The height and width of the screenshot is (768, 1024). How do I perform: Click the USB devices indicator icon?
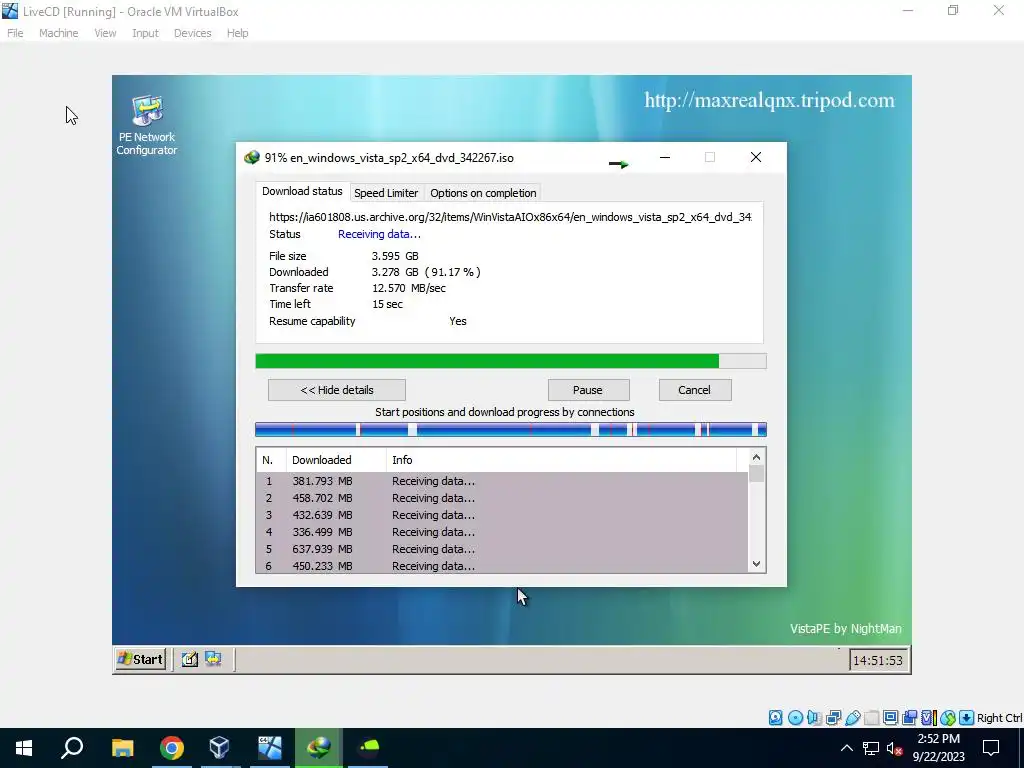pos(853,718)
